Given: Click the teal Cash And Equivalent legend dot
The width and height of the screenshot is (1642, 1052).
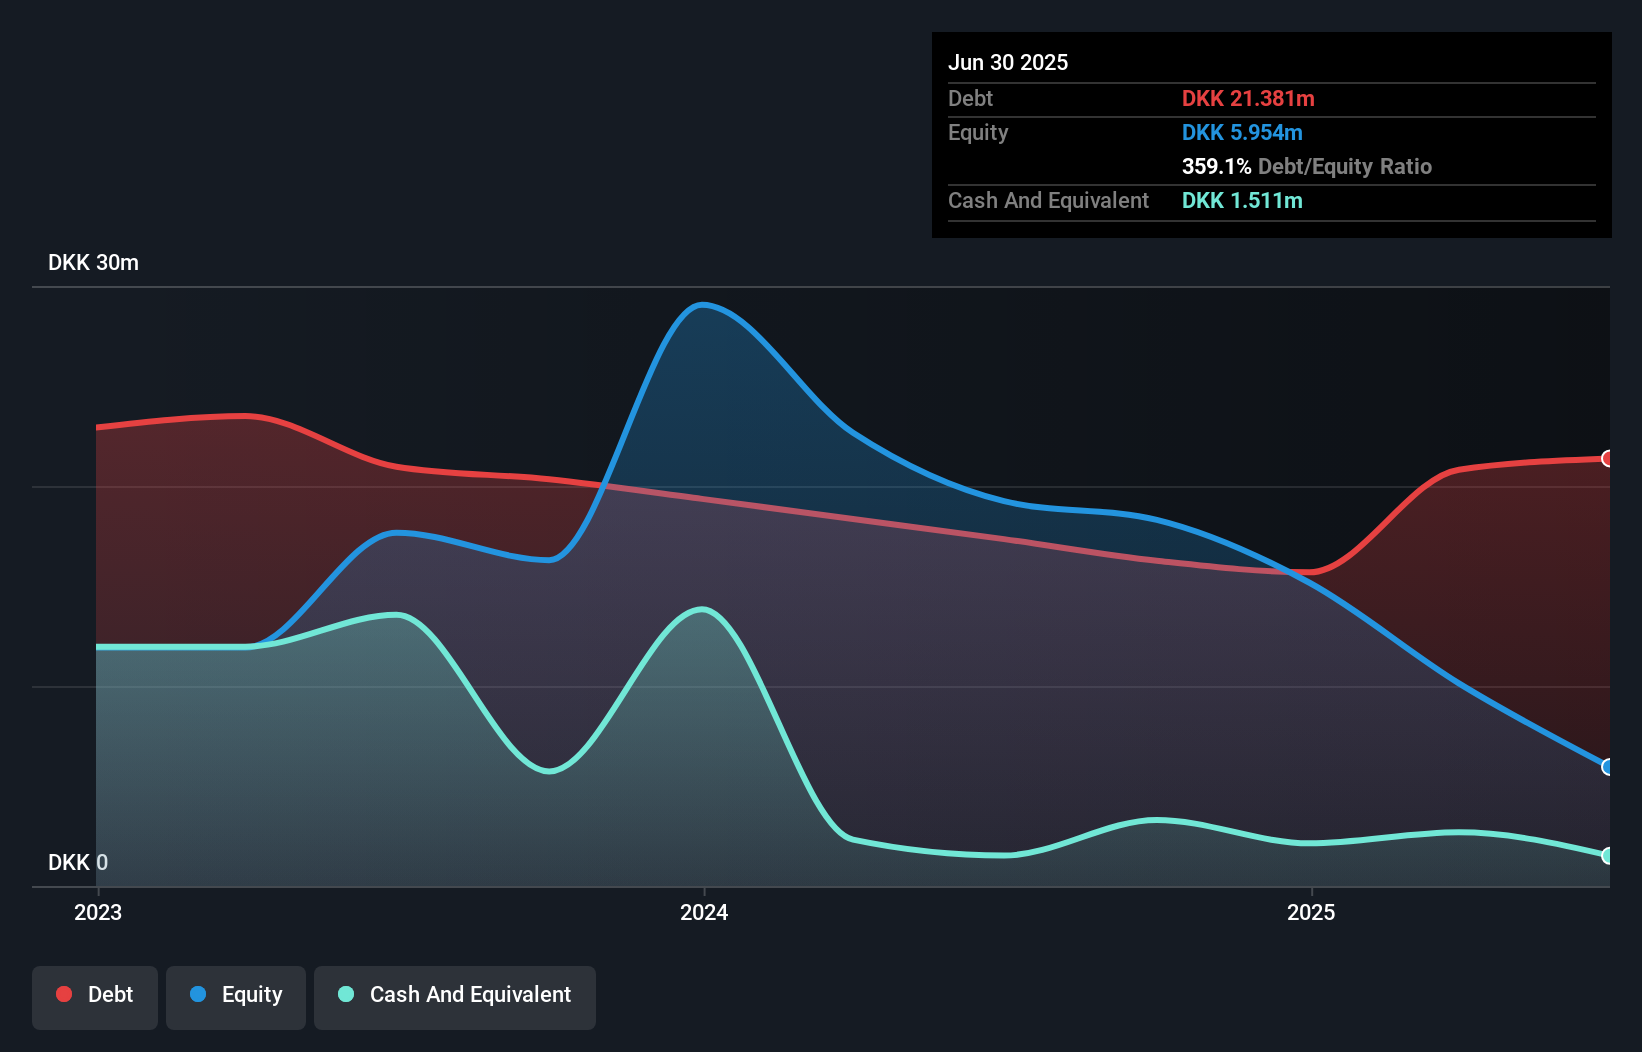Looking at the screenshot, I should [x=344, y=994].
